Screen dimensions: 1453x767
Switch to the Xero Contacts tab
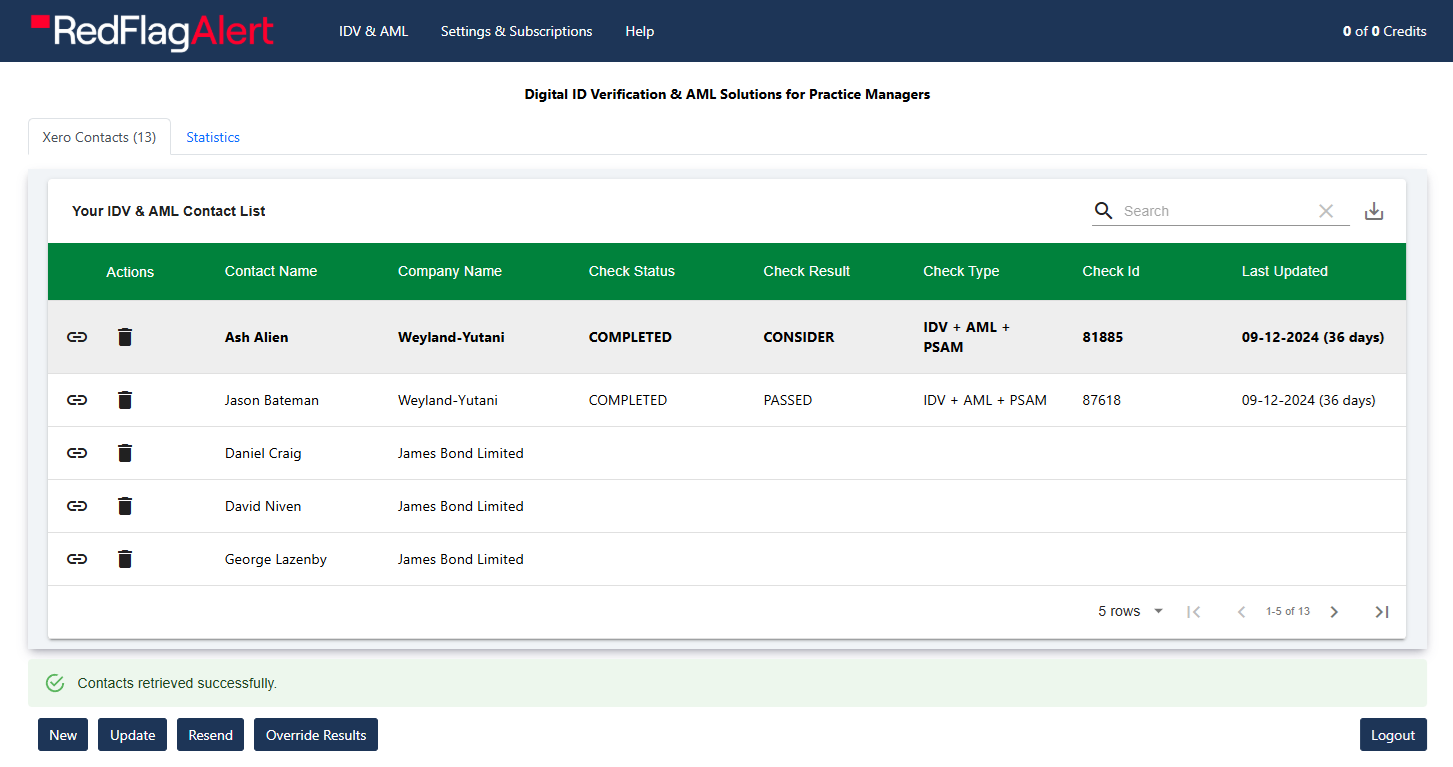[x=99, y=137]
